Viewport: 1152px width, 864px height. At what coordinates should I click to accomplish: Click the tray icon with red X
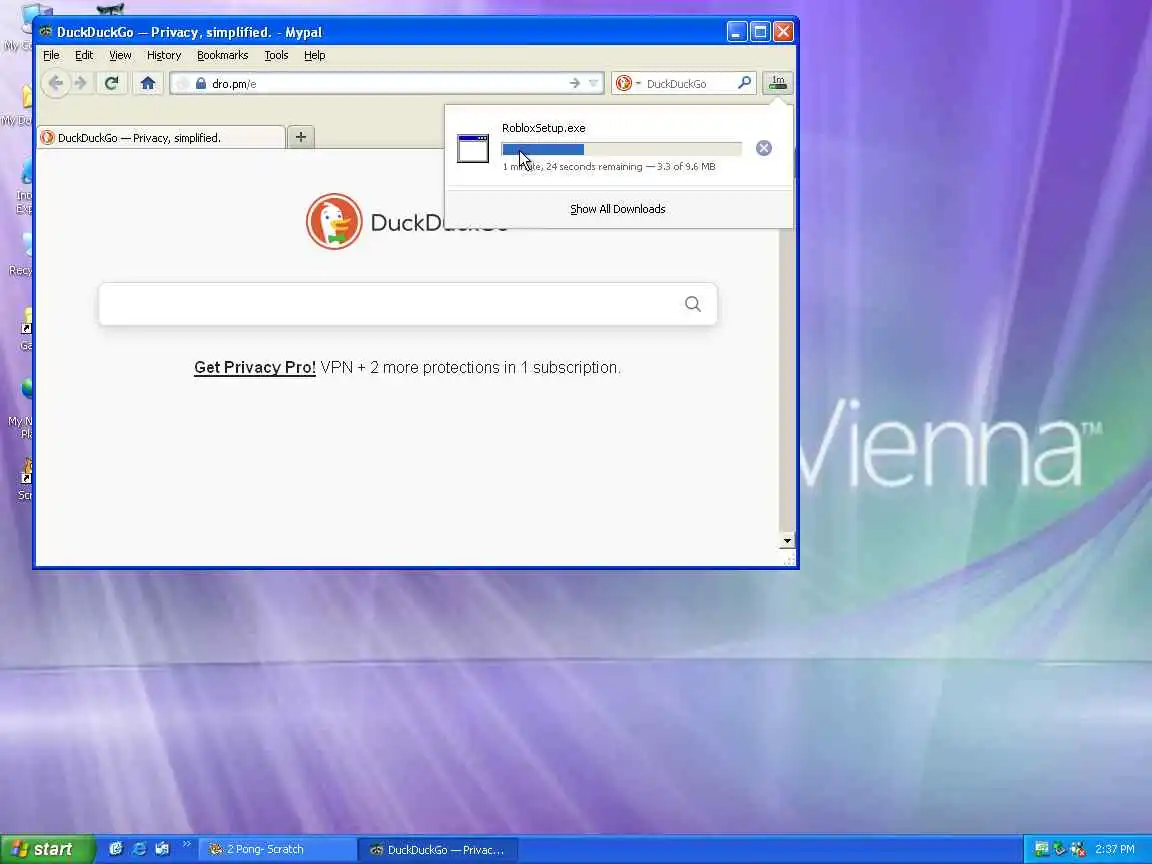(x=1078, y=849)
